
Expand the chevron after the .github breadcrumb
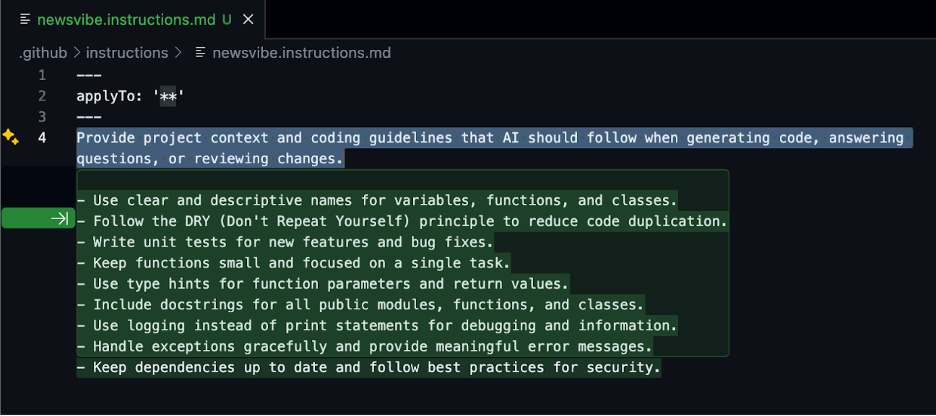(x=76, y=53)
